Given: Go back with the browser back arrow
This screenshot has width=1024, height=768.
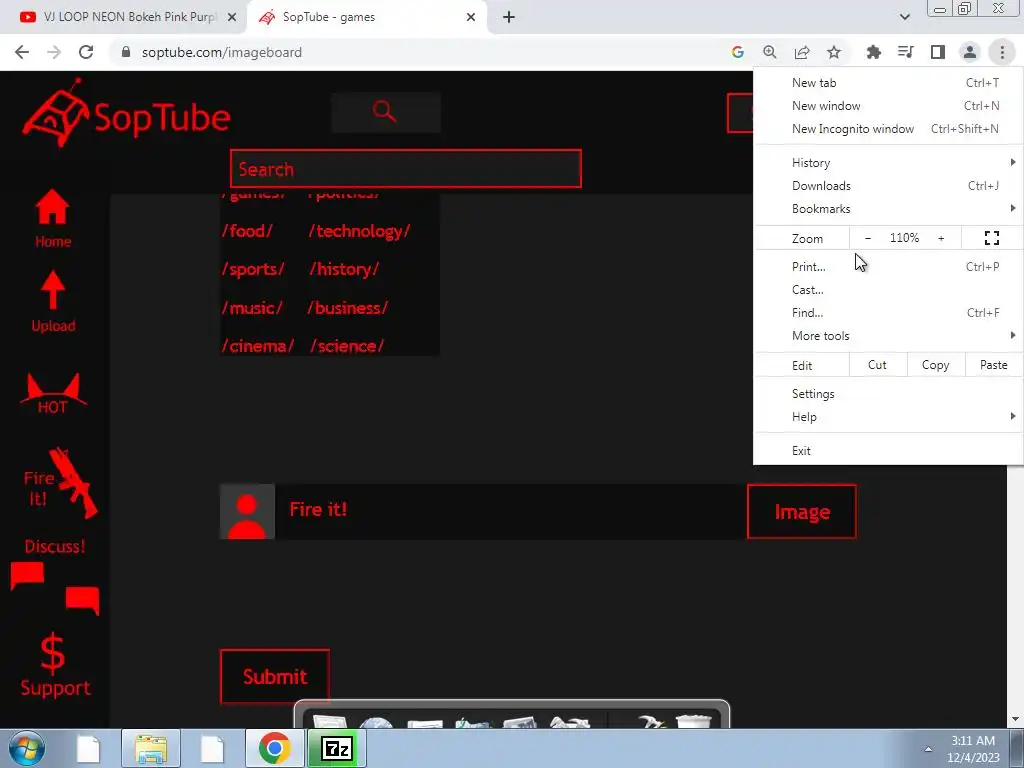Looking at the screenshot, I should [22, 52].
